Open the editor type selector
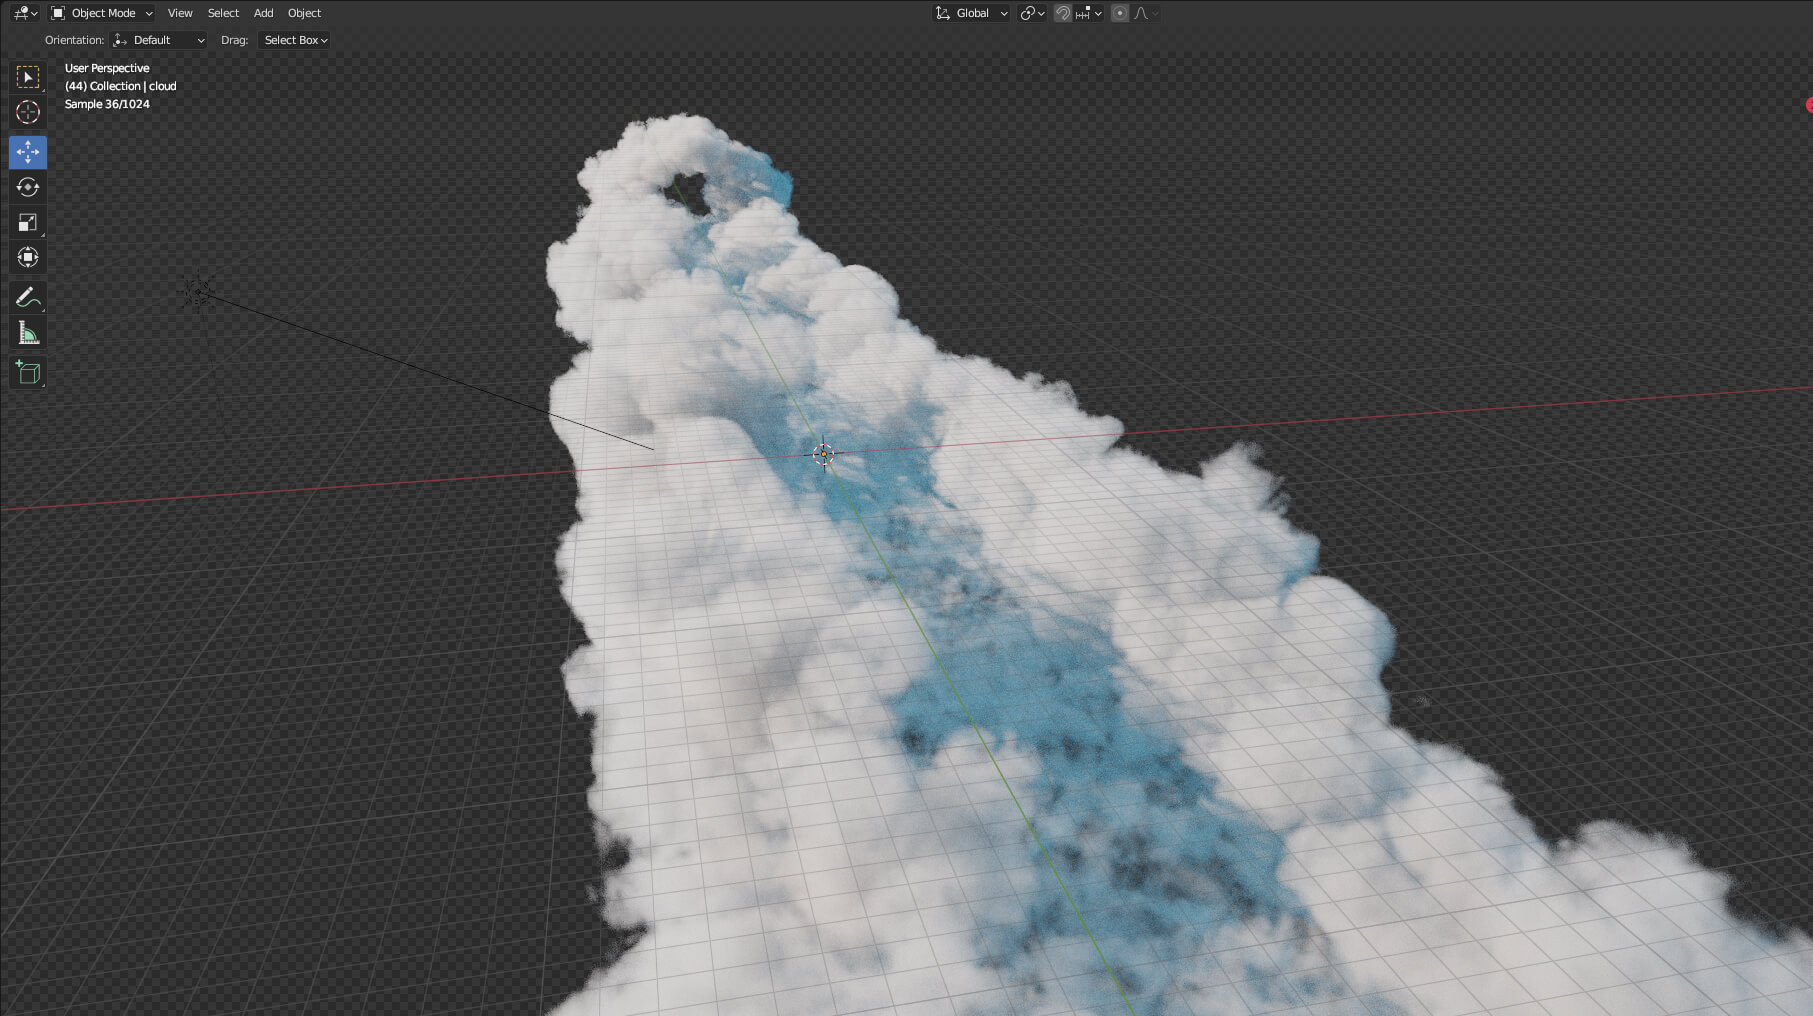The image size is (1813, 1016). (x=25, y=13)
